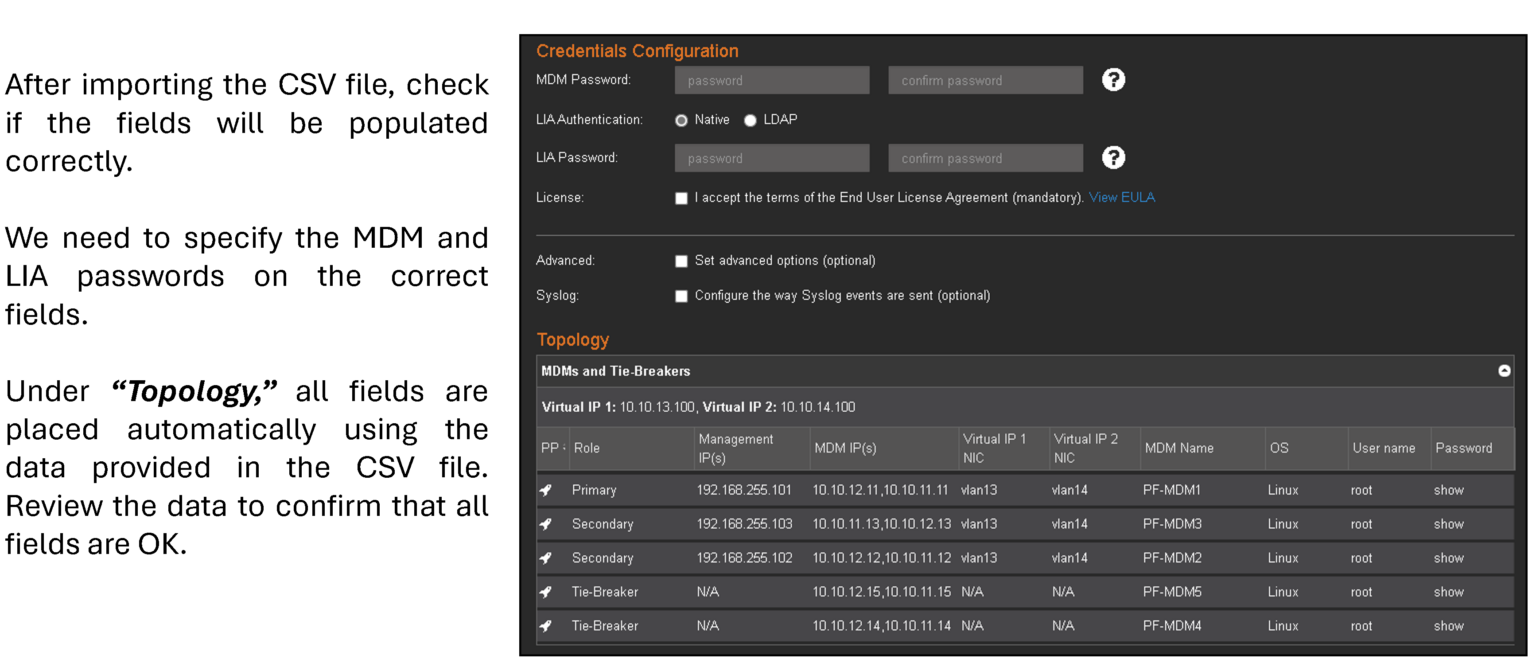Enable Set advanced options

681,260
